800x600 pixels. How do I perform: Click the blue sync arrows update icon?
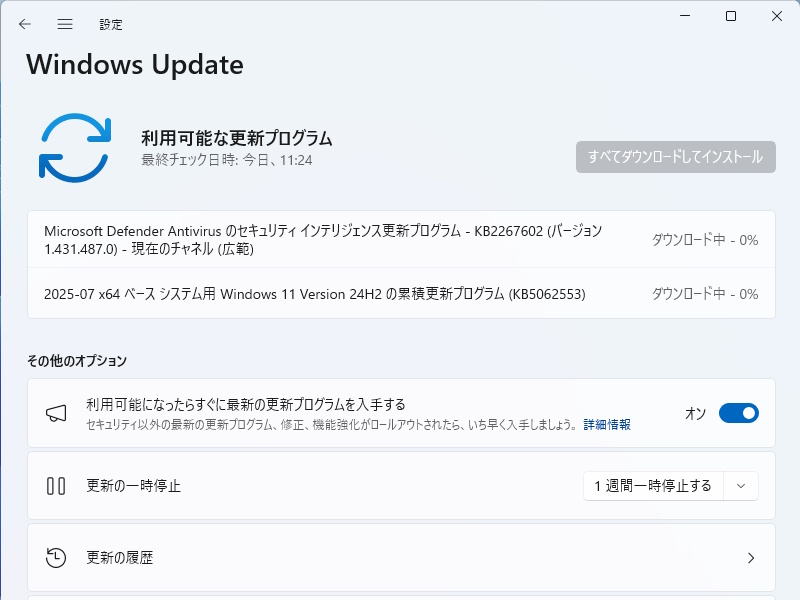click(x=74, y=148)
